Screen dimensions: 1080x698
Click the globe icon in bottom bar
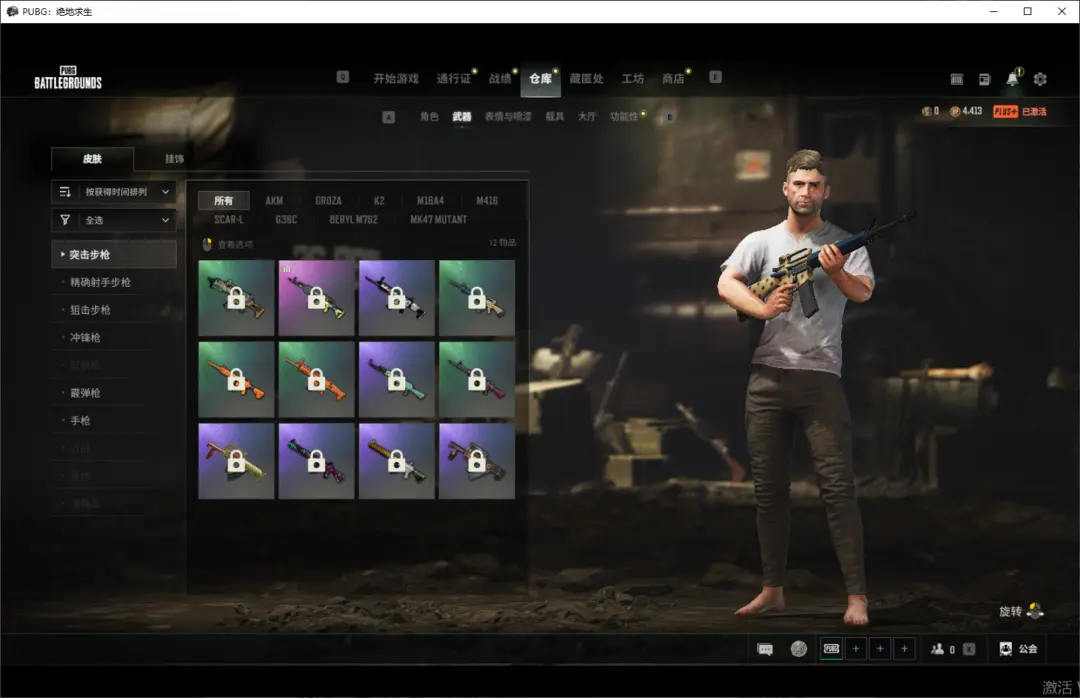(798, 649)
